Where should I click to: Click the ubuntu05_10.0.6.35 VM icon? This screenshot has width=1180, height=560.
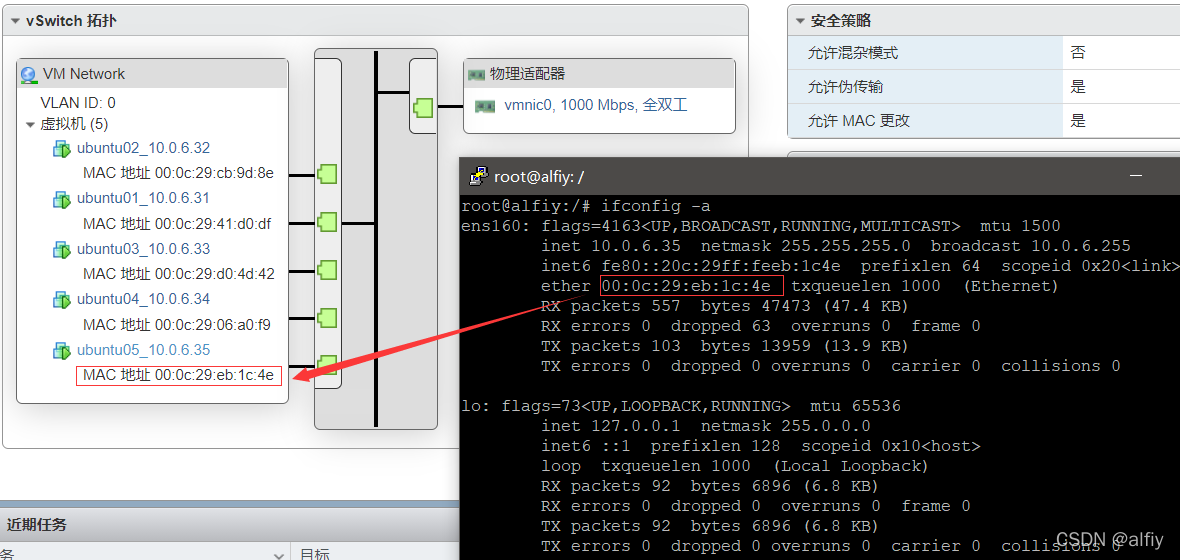62,350
